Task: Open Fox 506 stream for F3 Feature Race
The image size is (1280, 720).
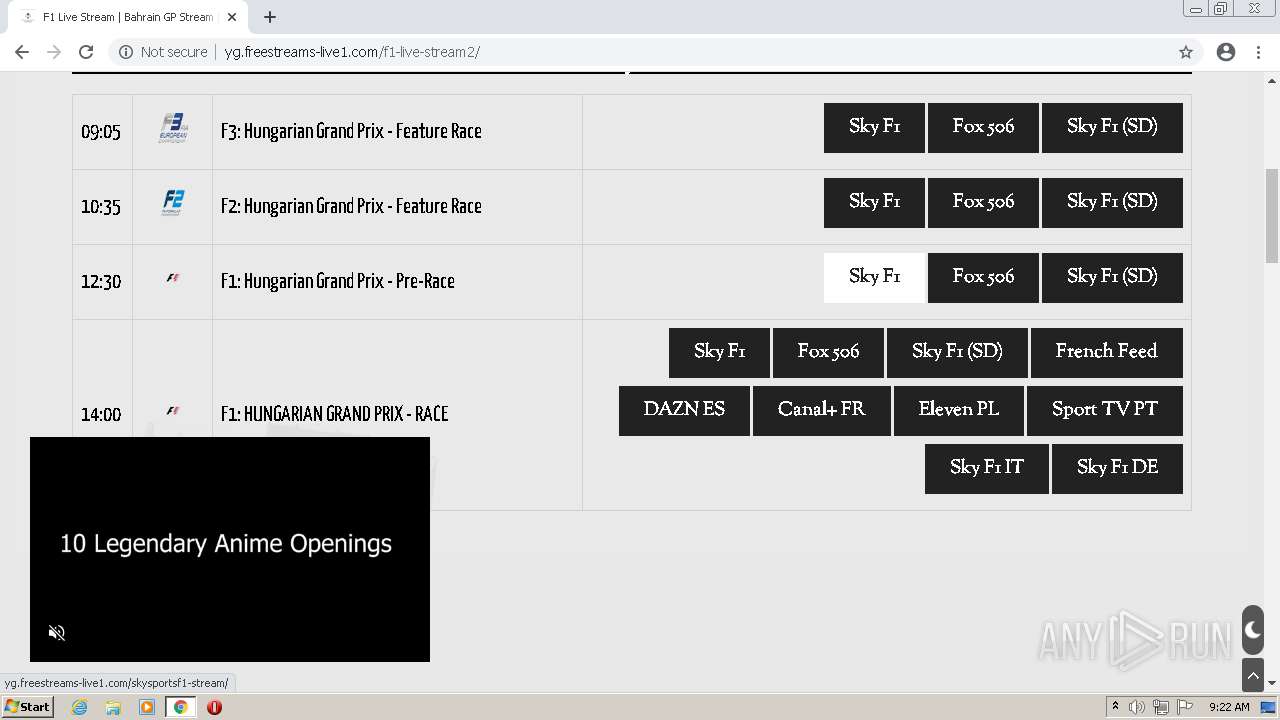Action: click(983, 127)
